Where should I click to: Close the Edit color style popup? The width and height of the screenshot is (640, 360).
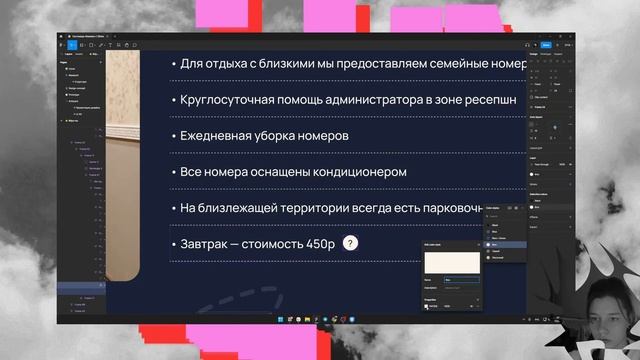coord(479,244)
